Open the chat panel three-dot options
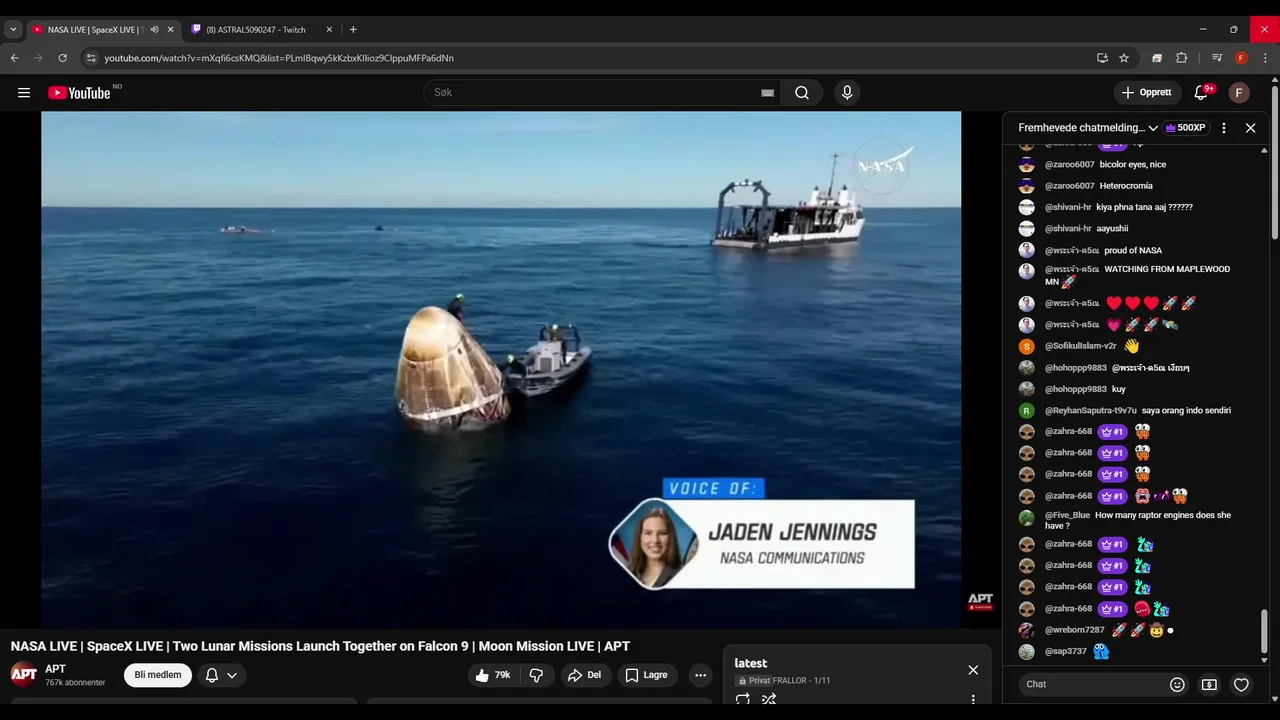The image size is (1280, 720). pyautogui.click(x=1224, y=128)
